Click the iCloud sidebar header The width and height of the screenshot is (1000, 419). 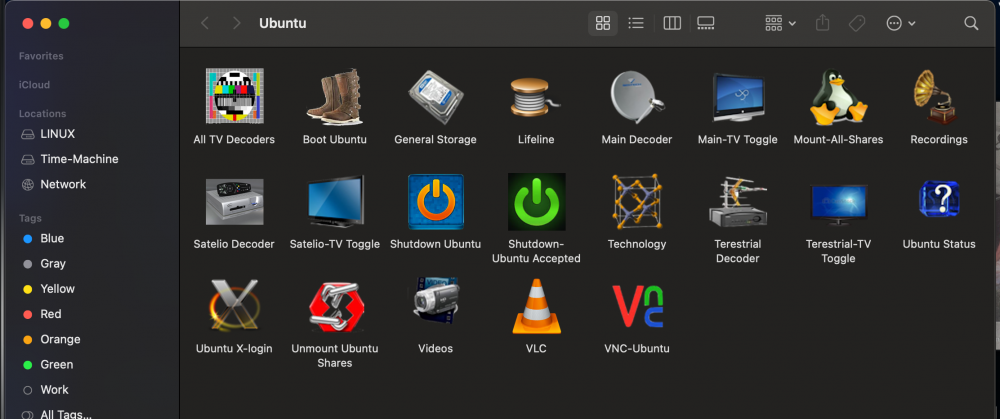click(34, 85)
